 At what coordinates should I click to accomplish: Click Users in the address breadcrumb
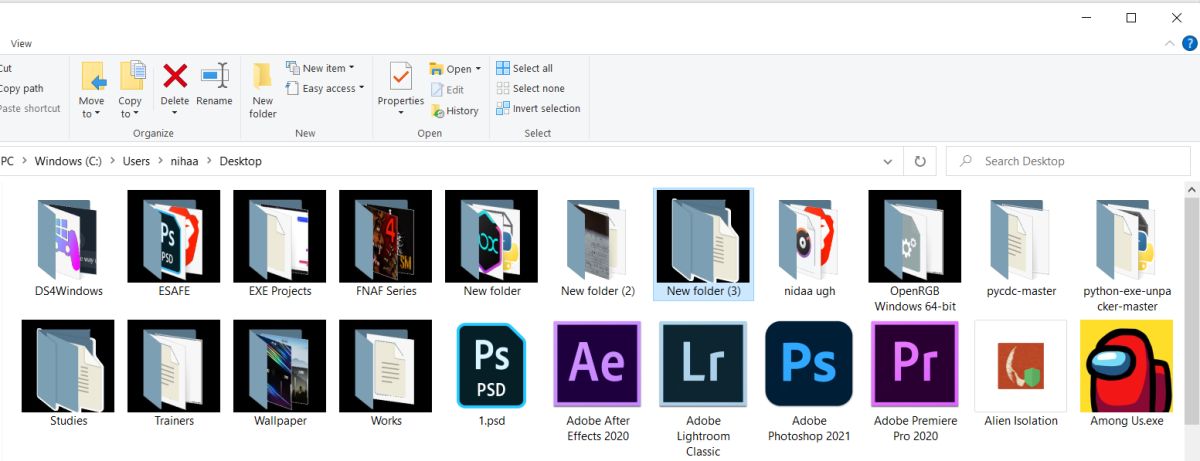[x=136, y=161]
